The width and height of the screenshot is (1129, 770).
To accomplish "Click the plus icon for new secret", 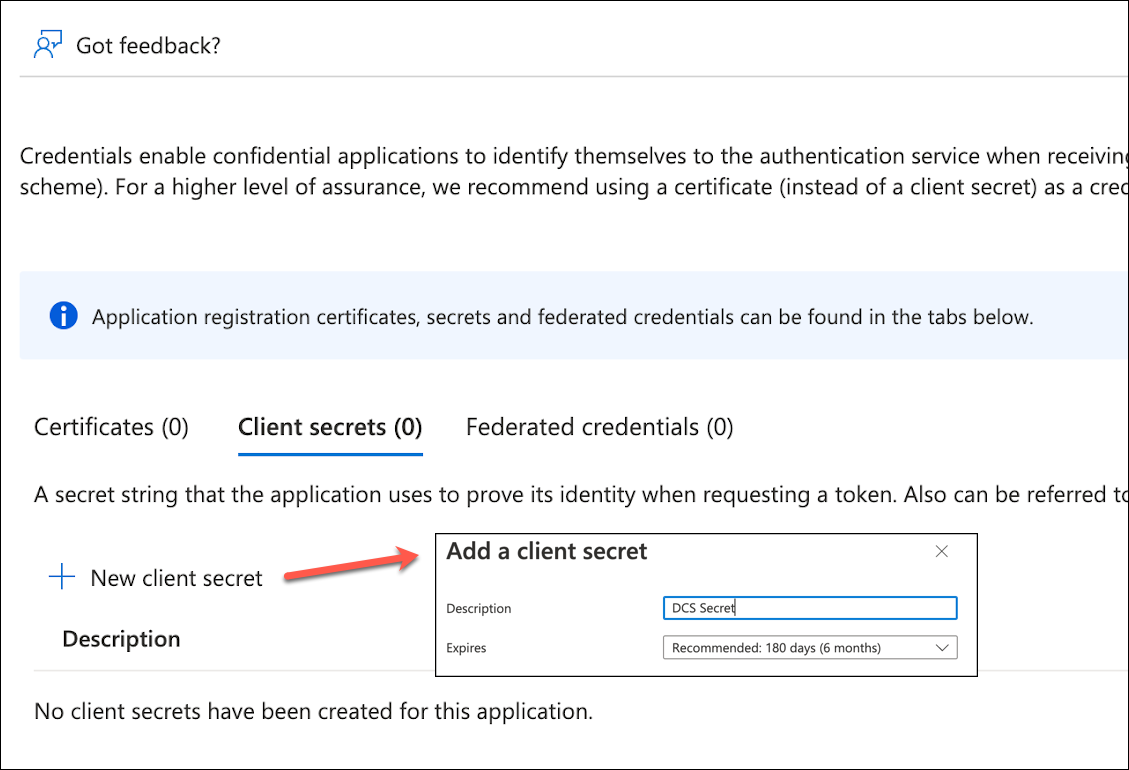I will coord(62,577).
